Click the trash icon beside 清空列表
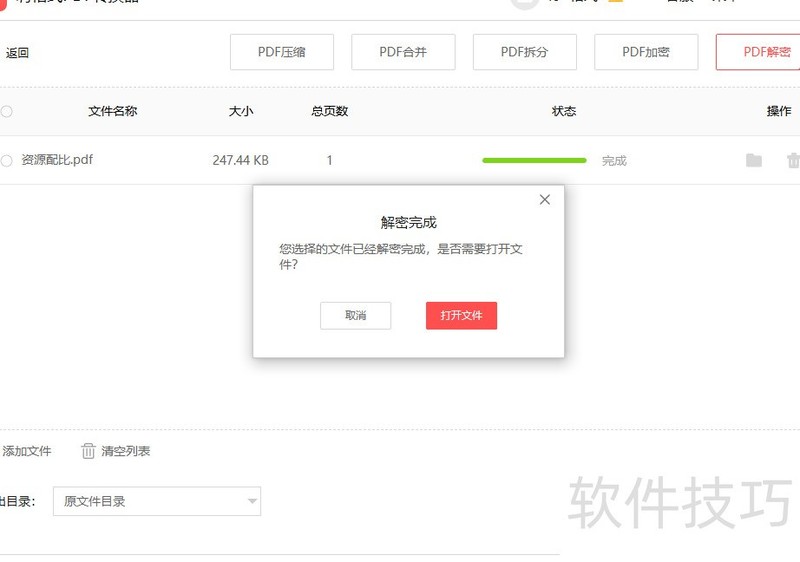 tap(88, 451)
